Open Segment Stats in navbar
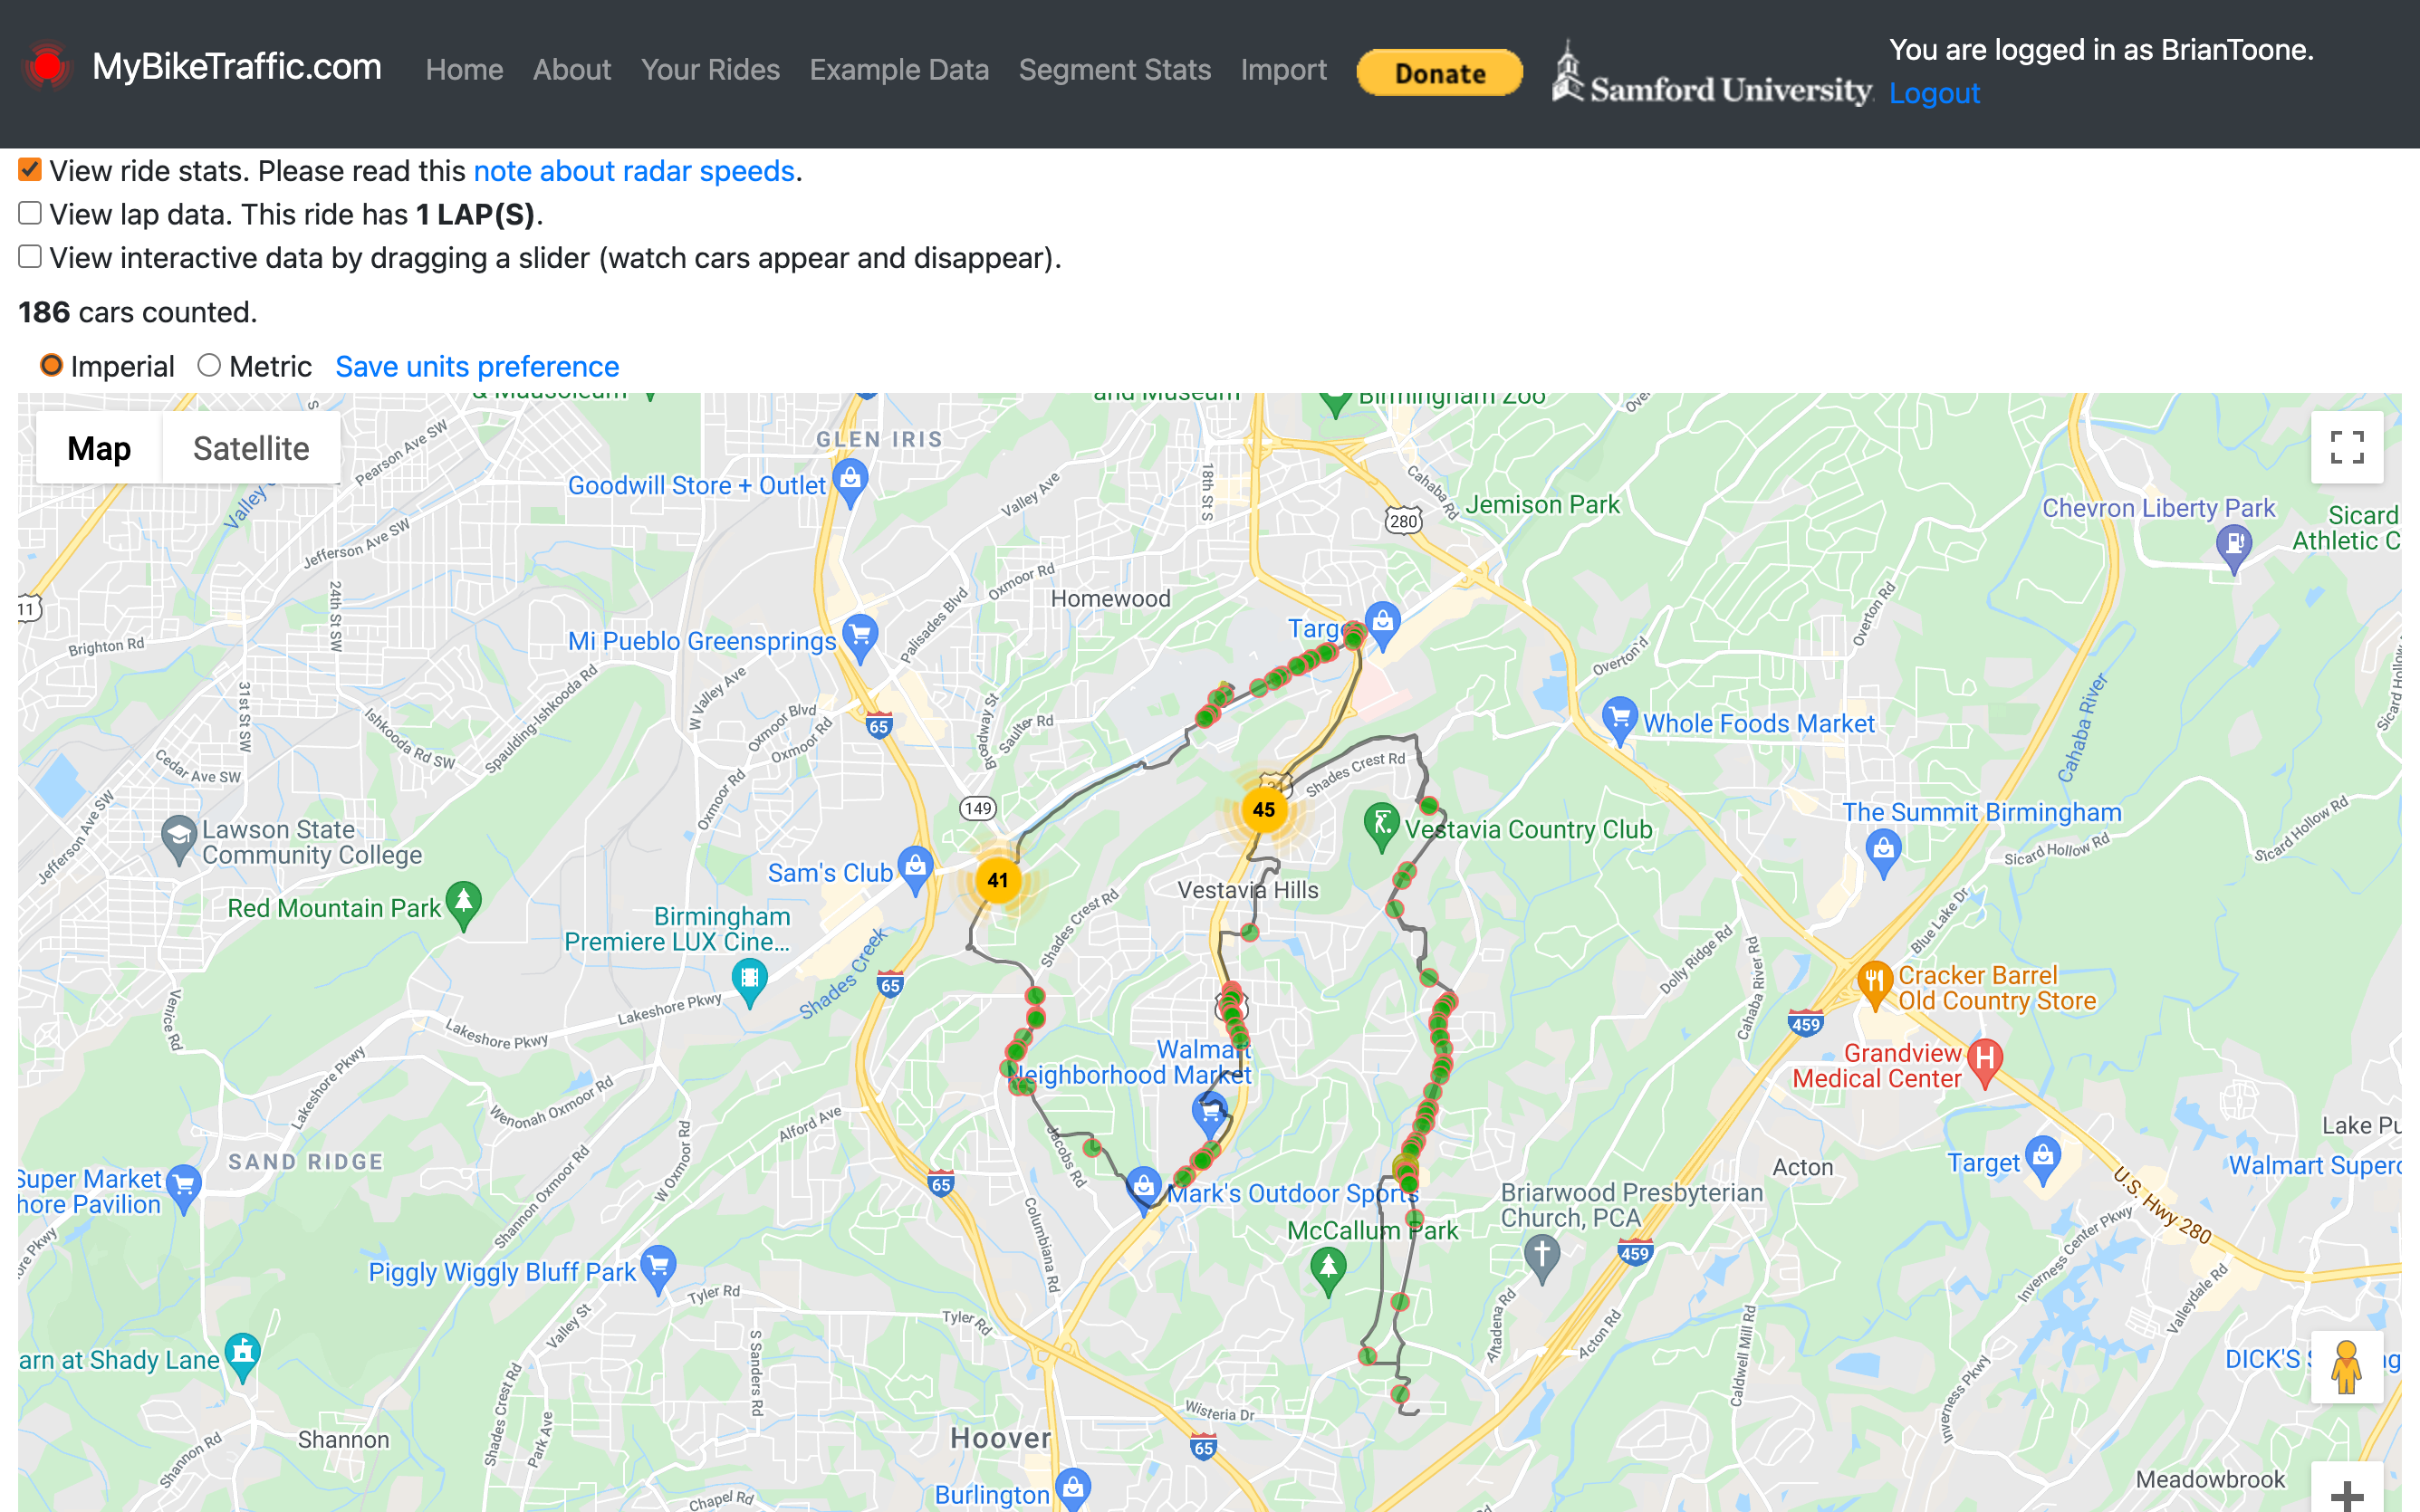Screen dimensions: 2420x1512 click(1114, 70)
